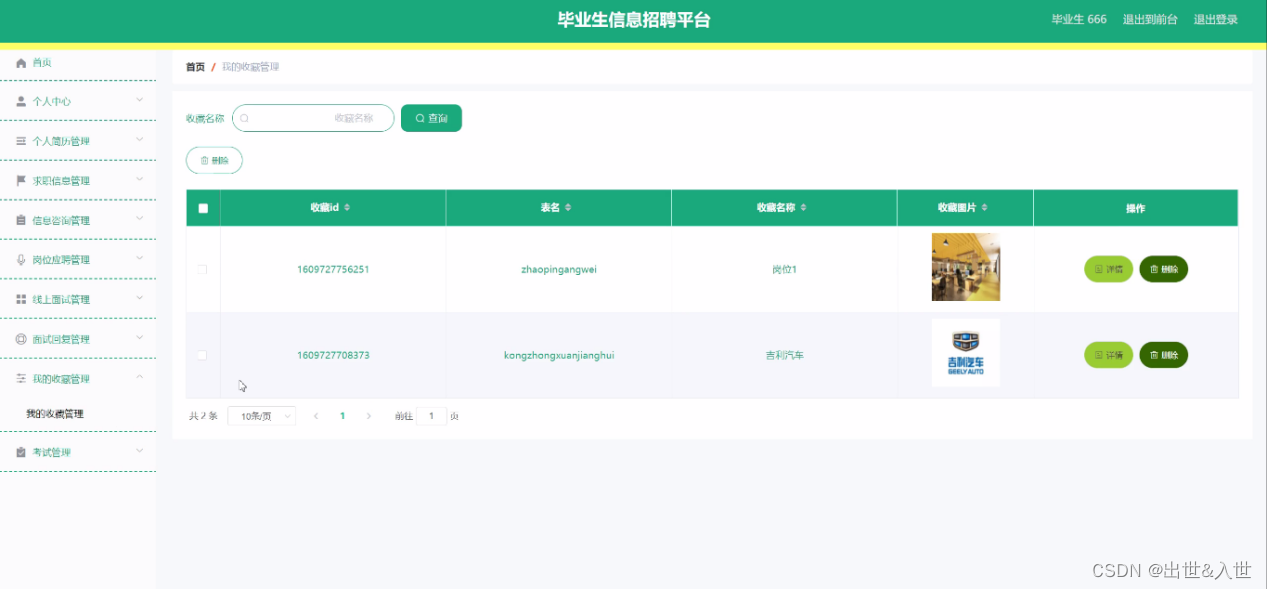
Task: Open the 岗位1 office thumbnail image
Action: [965, 267]
